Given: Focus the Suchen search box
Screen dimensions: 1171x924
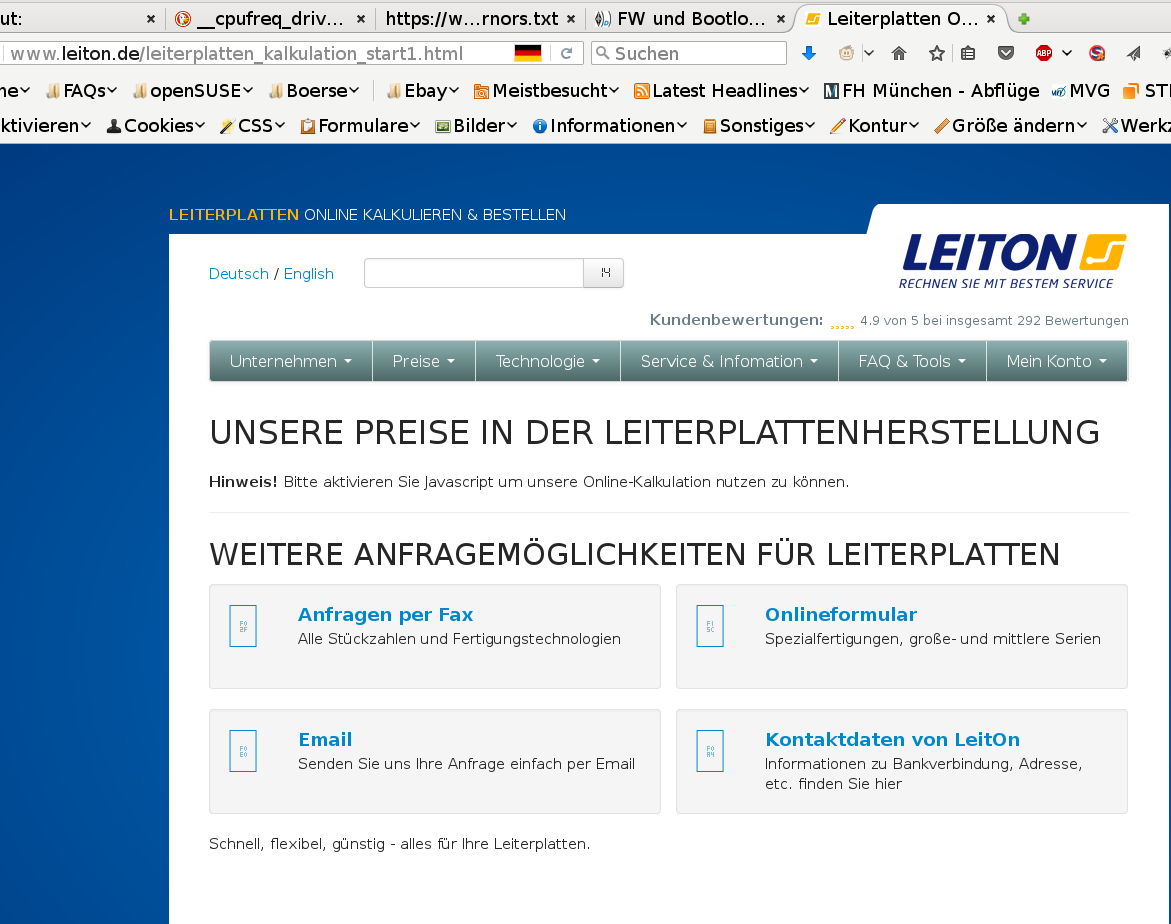Looking at the screenshot, I should [x=689, y=53].
